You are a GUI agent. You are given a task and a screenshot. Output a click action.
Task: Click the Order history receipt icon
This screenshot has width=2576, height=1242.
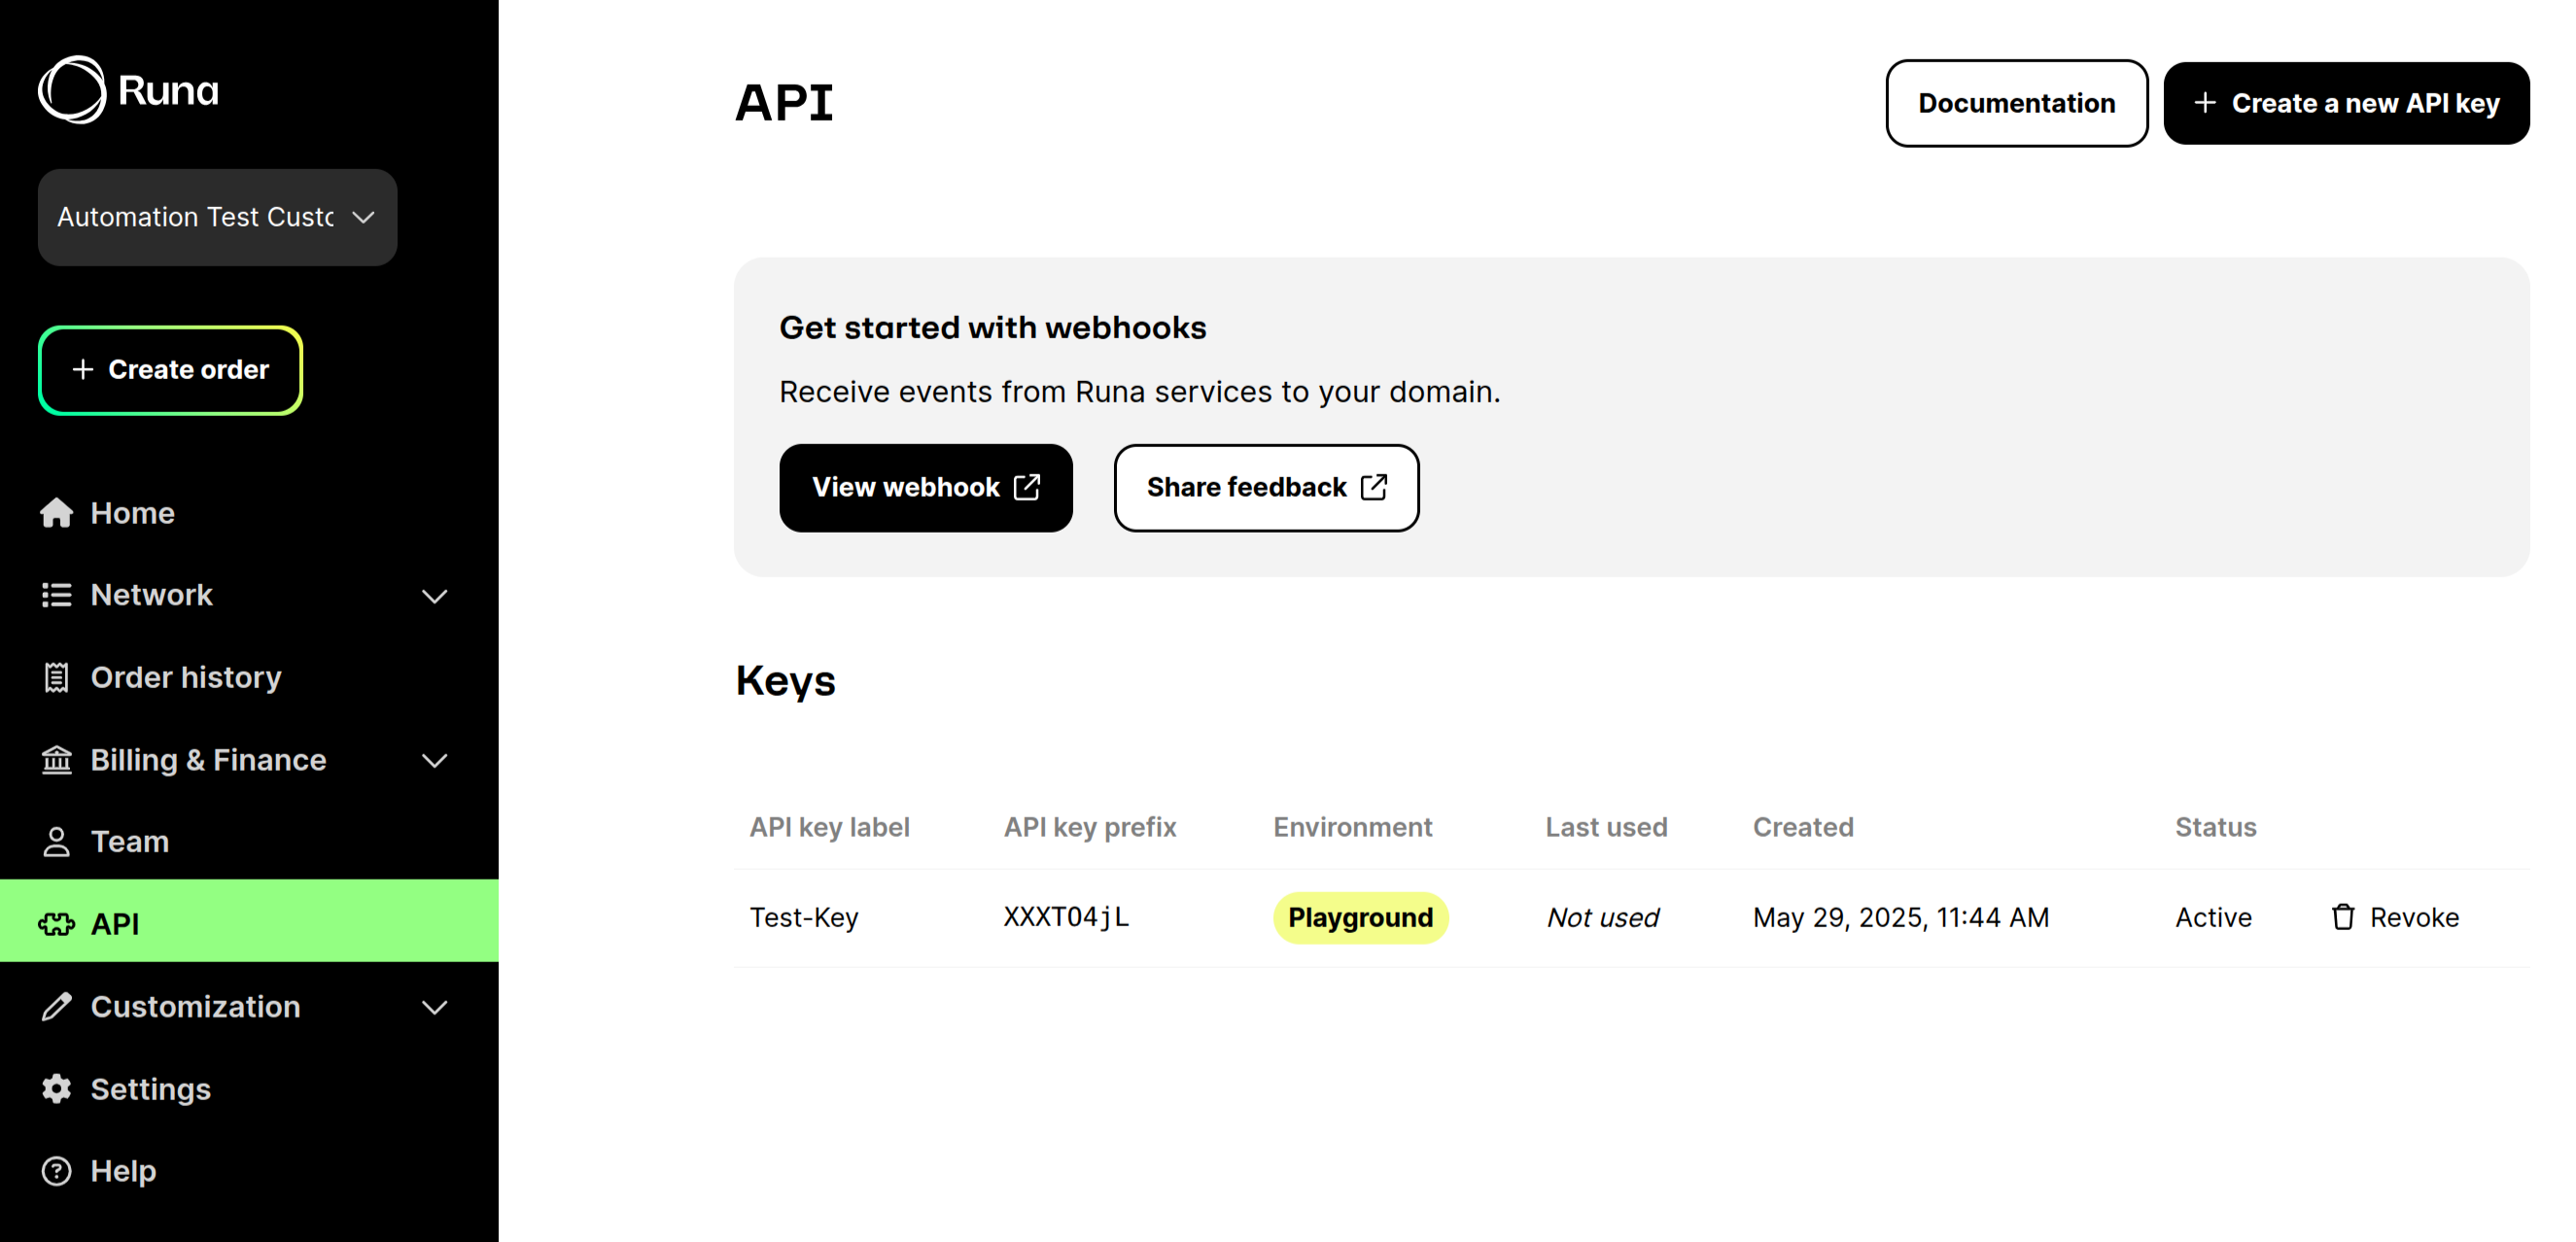tap(56, 677)
